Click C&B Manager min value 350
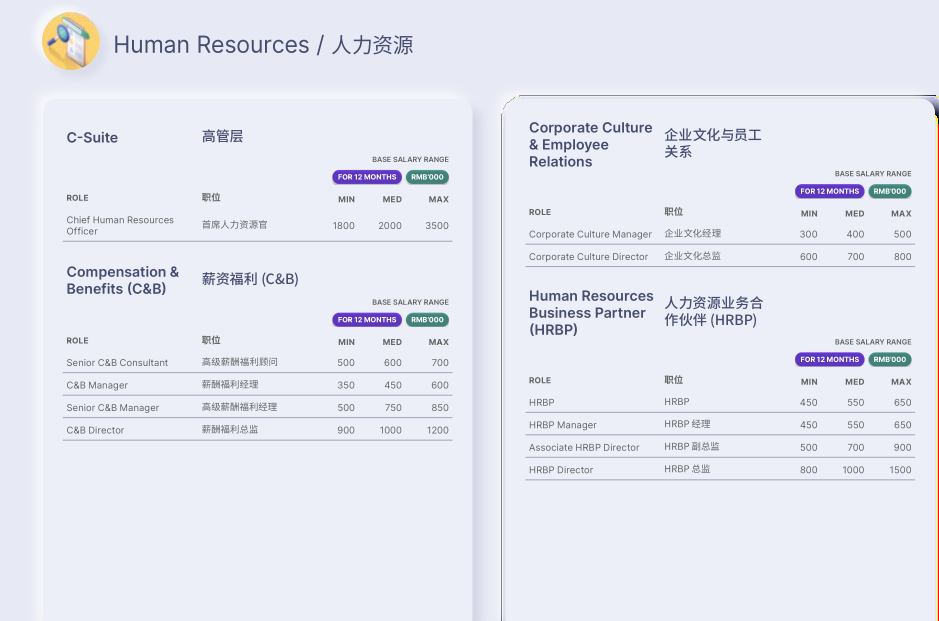Viewport: 939px width, 621px height. point(346,386)
